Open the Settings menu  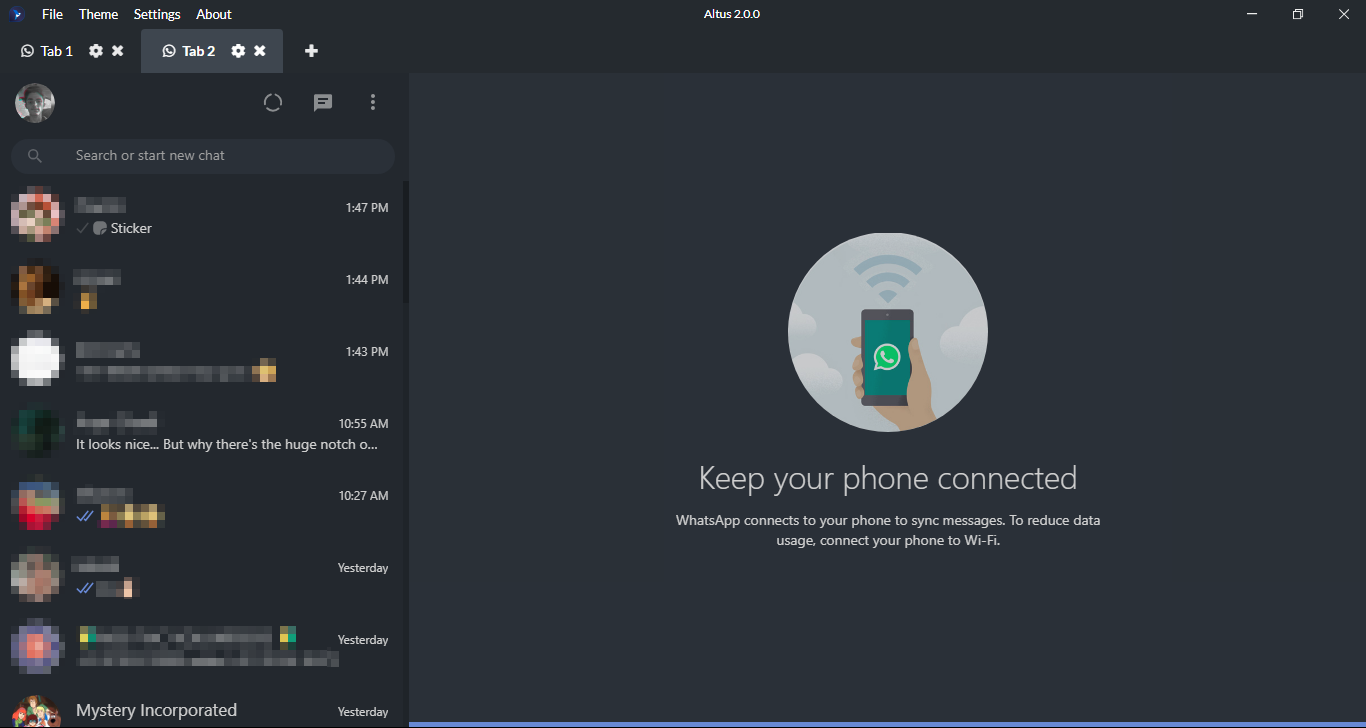[x=157, y=14]
